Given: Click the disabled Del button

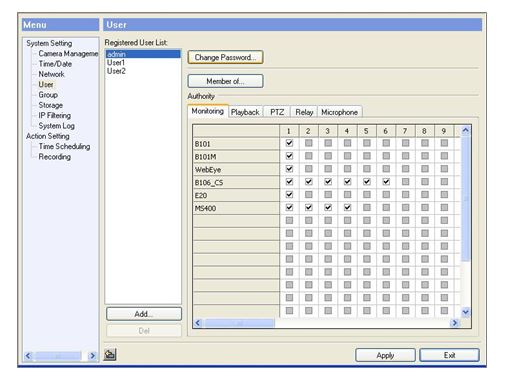Looking at the screenshot, I should tap(144, 331).
